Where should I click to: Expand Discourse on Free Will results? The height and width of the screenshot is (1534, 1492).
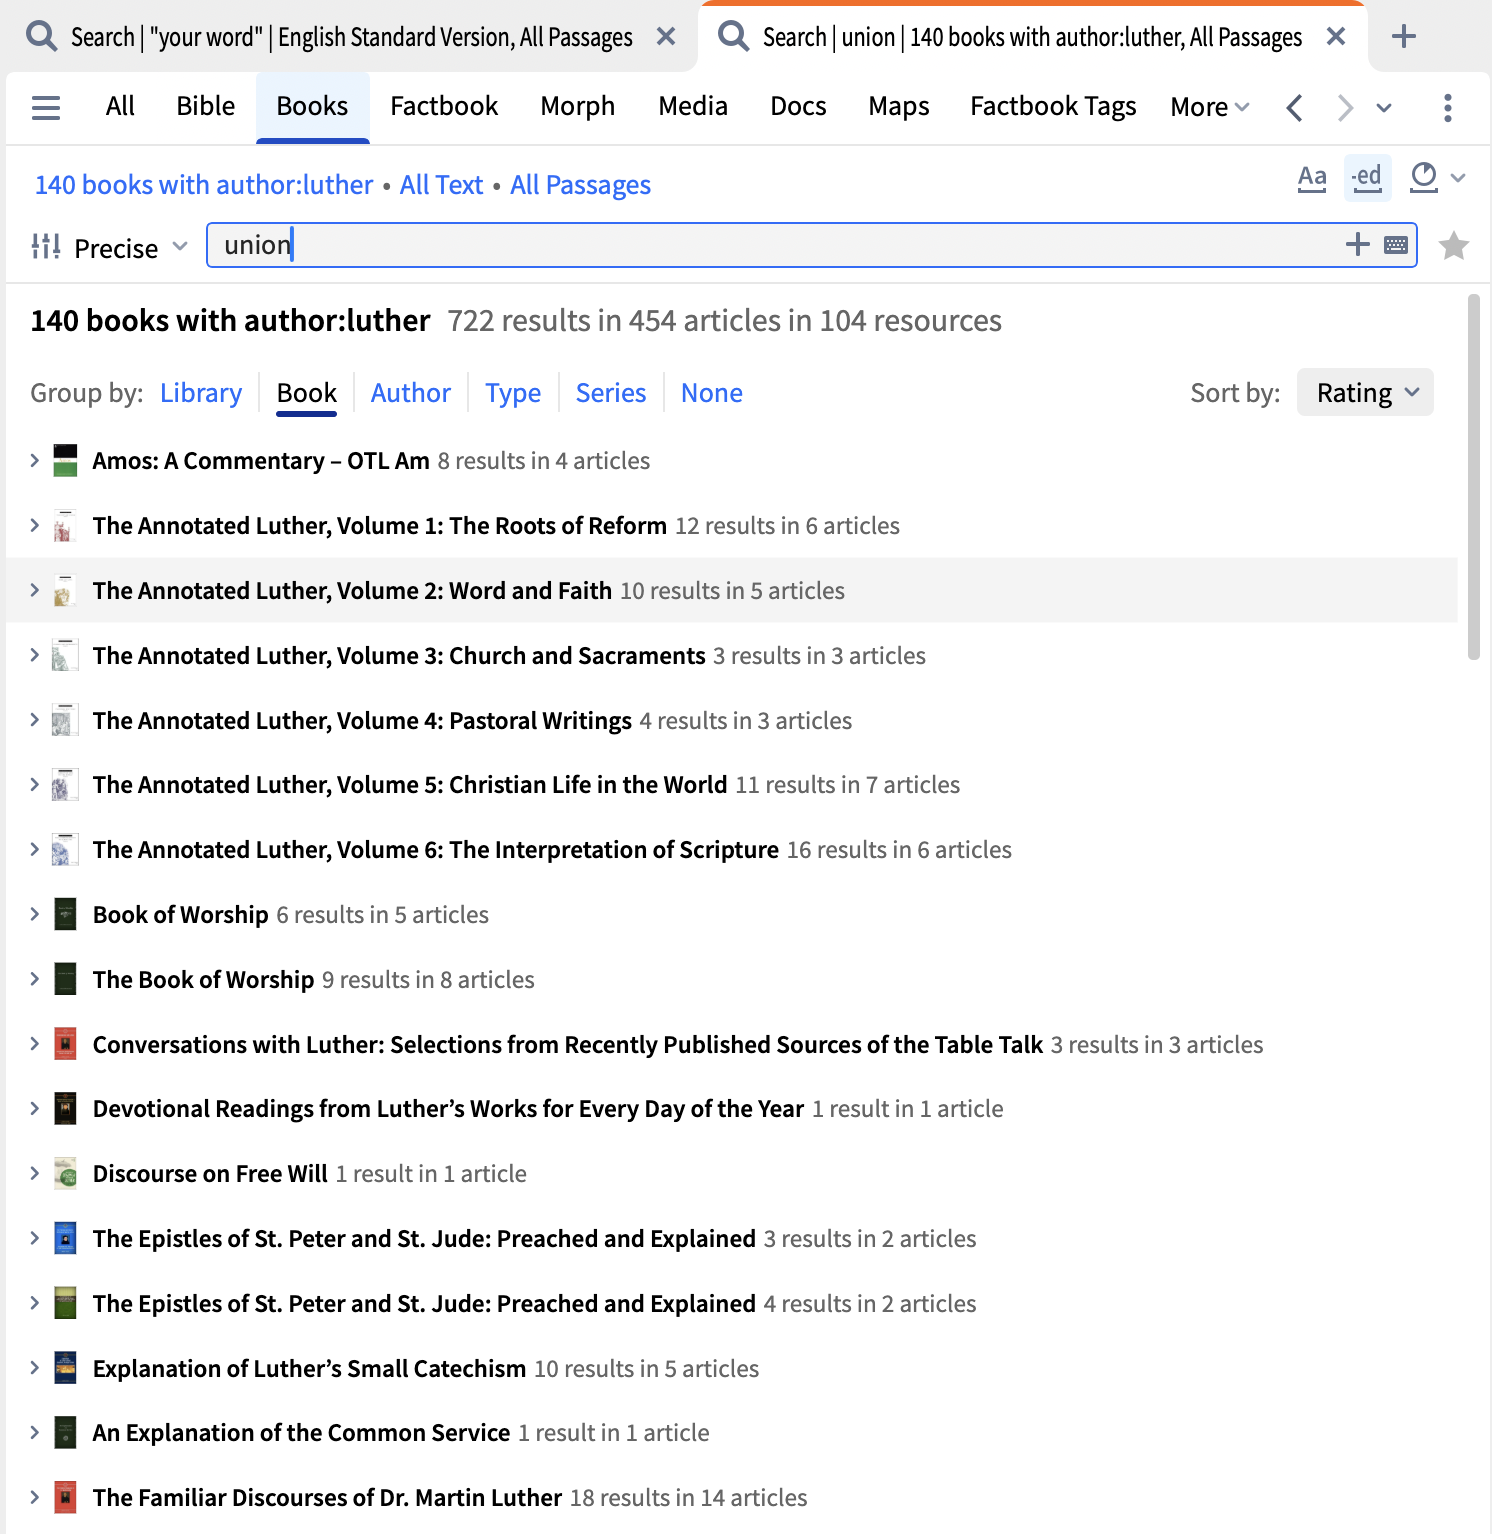coord(35,1173)
